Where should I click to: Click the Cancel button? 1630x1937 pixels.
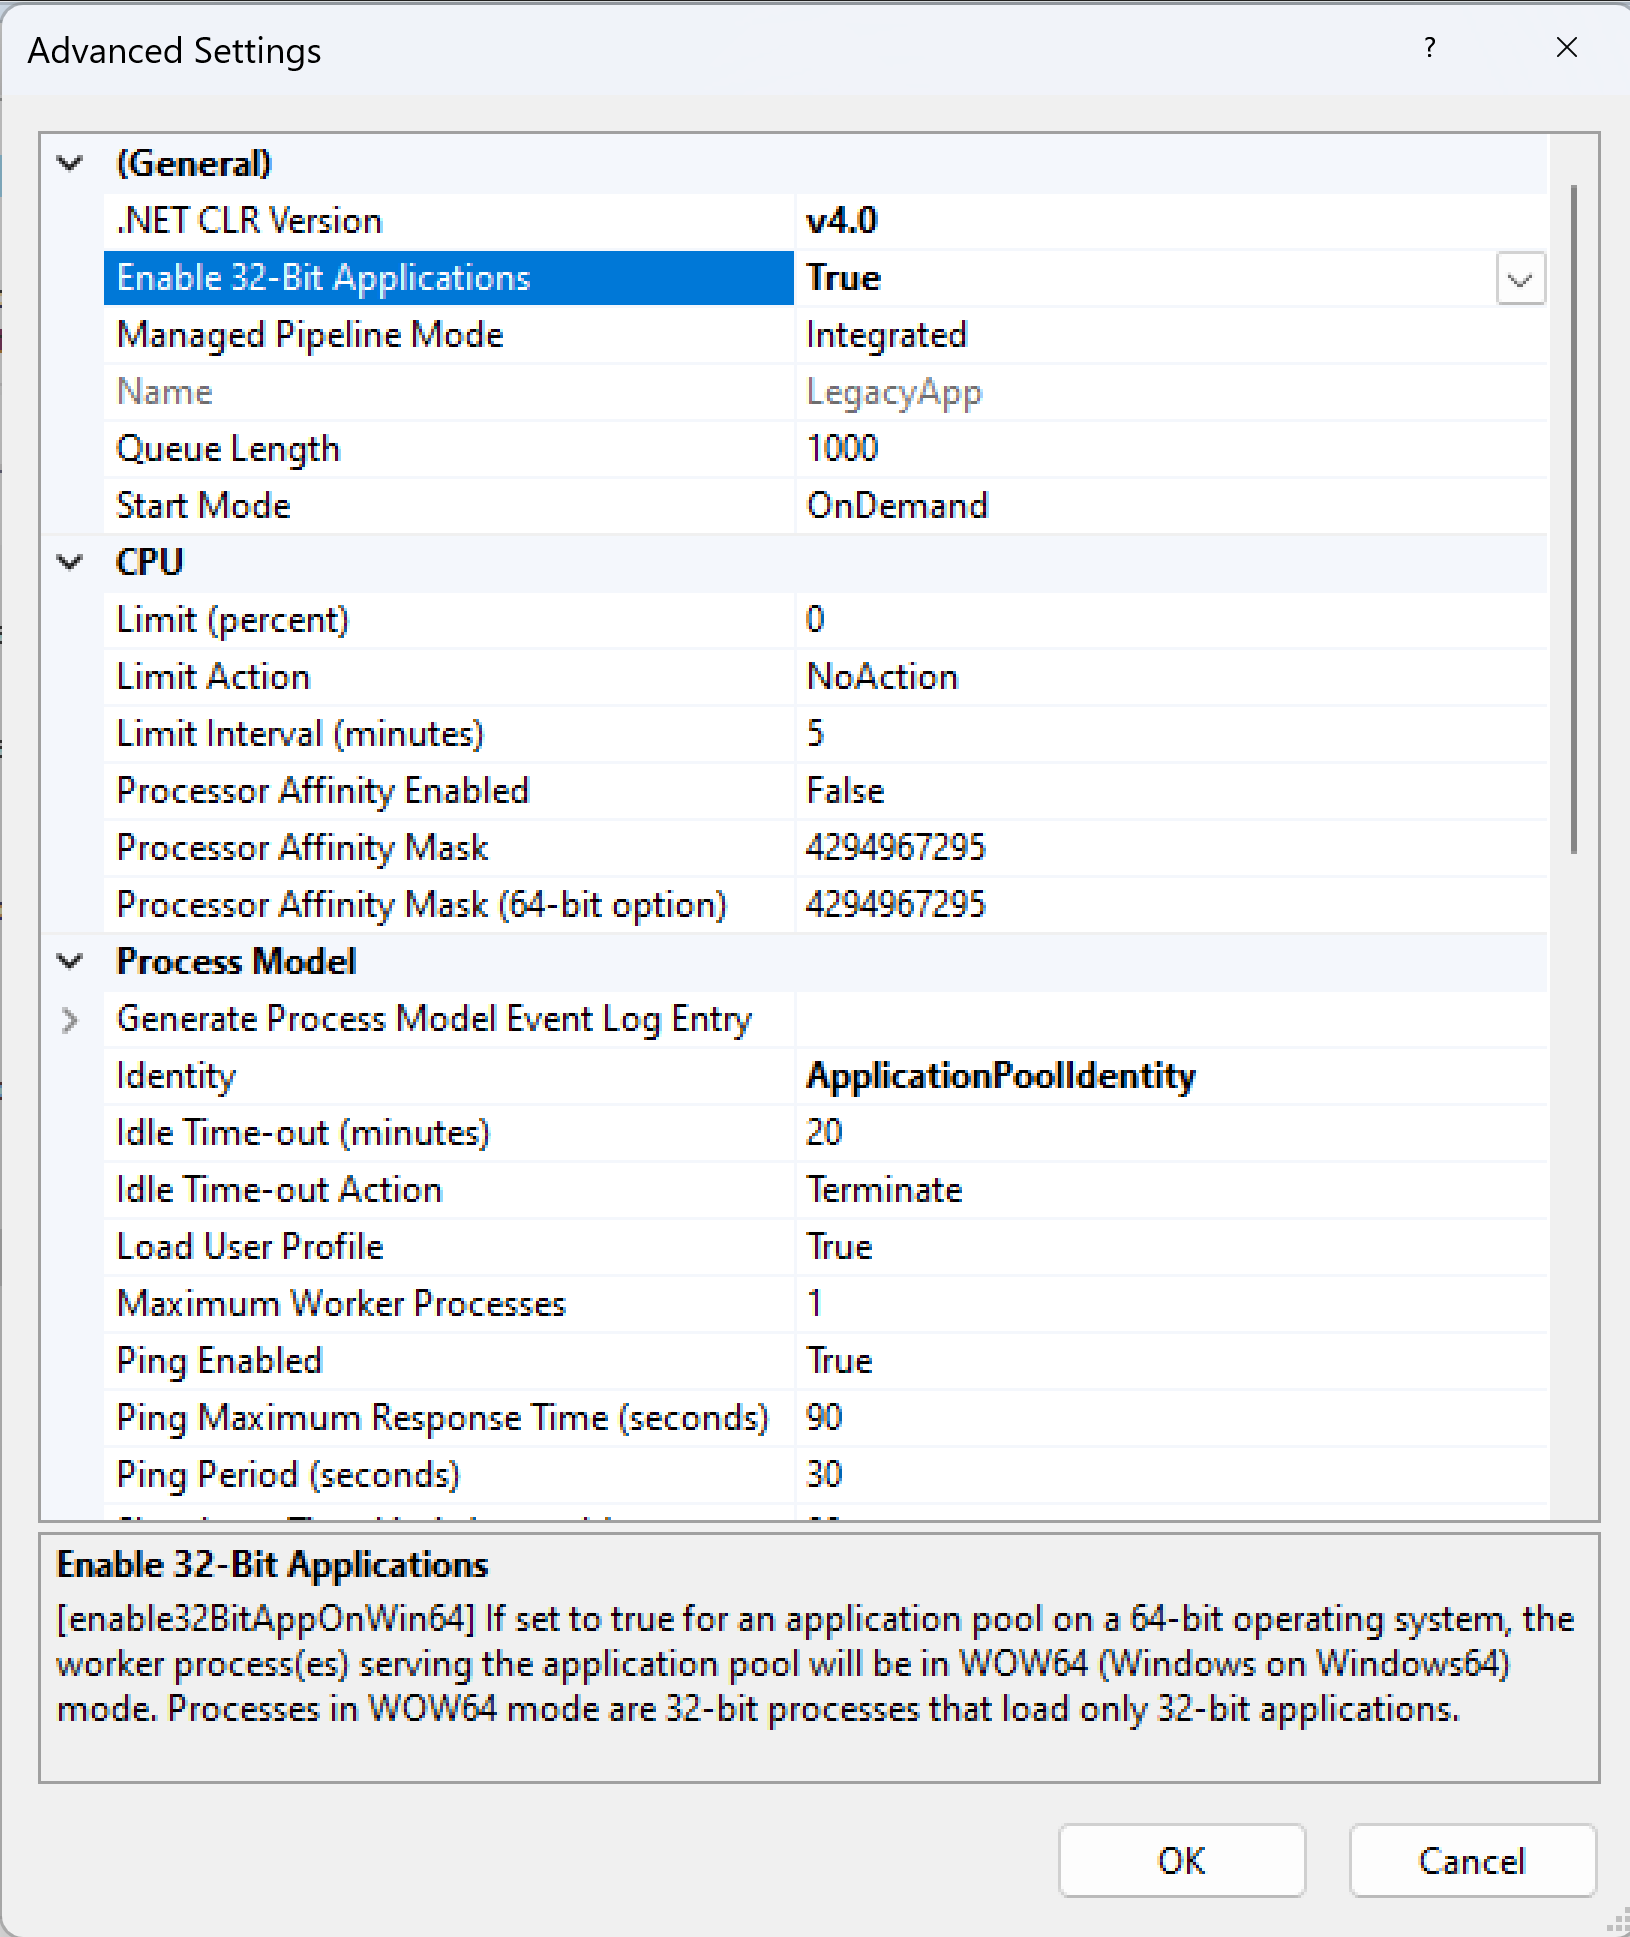tap(1472, 1861)
